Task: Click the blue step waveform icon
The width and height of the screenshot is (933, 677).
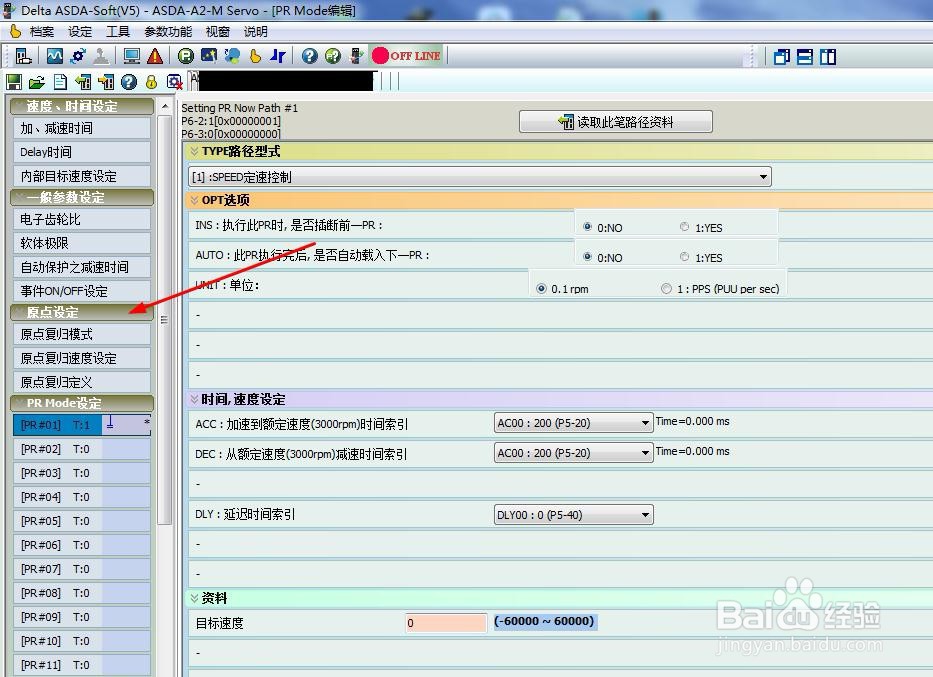Action: (278, 57)
